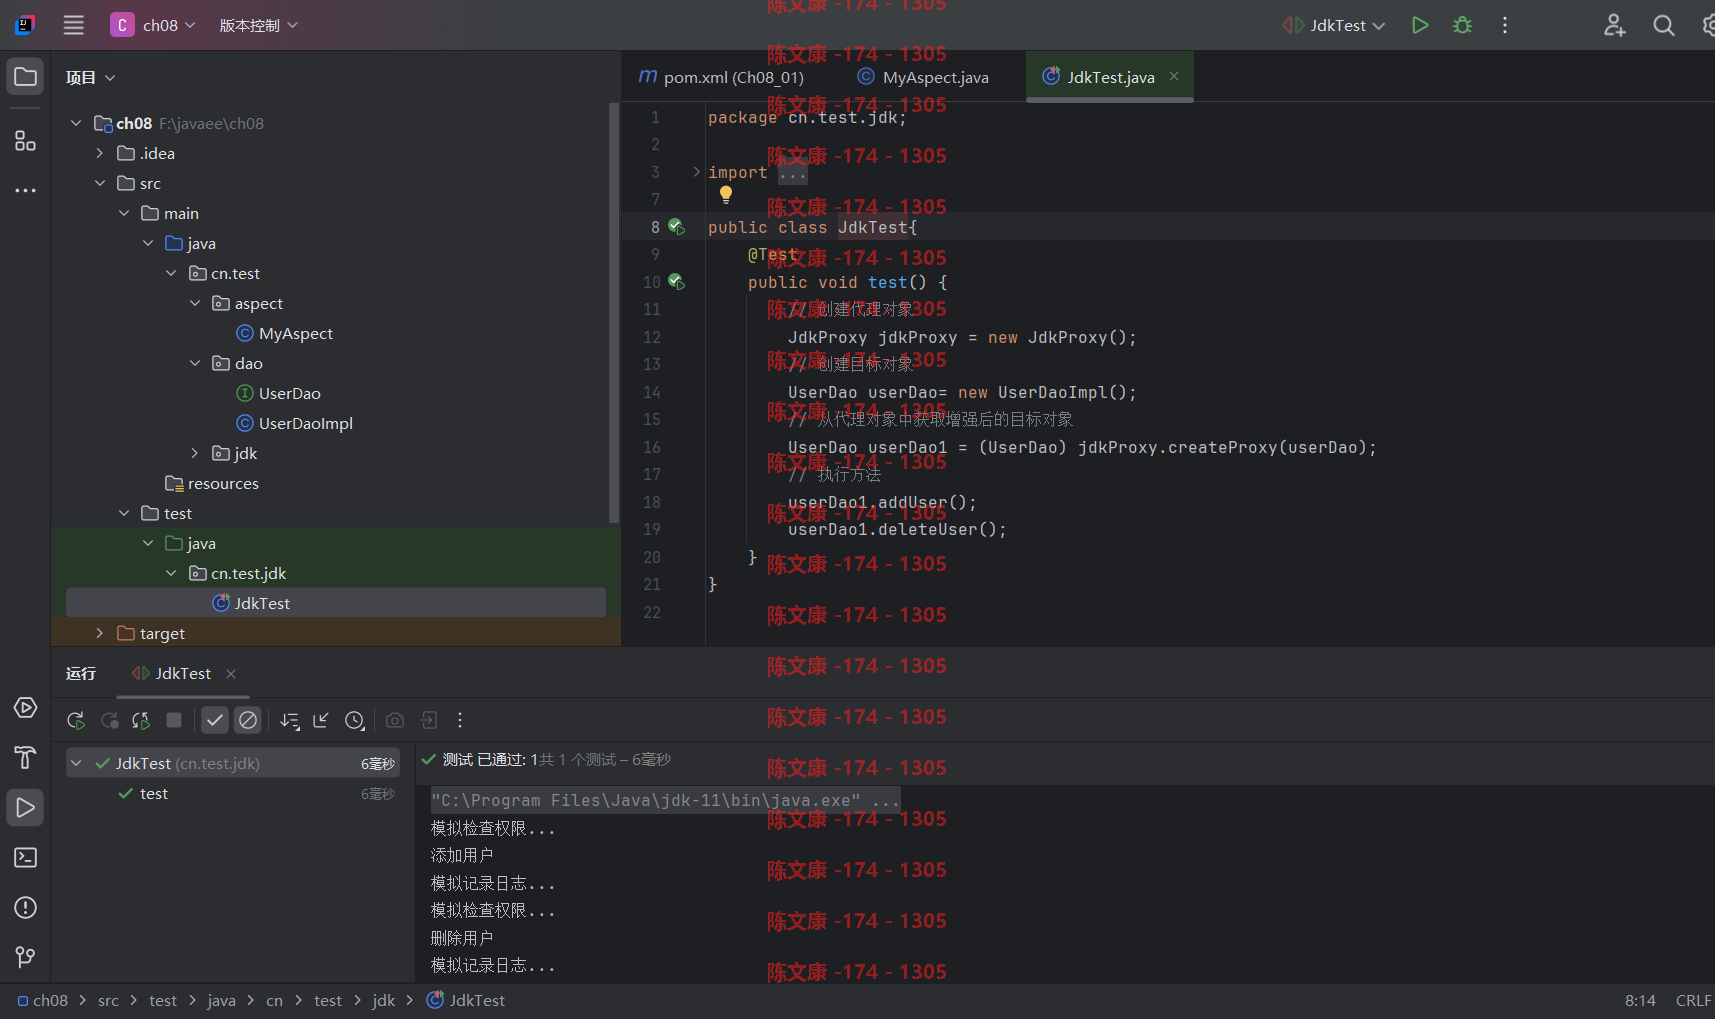Open the main hamburger menu
This screenshot has height=1019, width=1715.
coord(73,25)
